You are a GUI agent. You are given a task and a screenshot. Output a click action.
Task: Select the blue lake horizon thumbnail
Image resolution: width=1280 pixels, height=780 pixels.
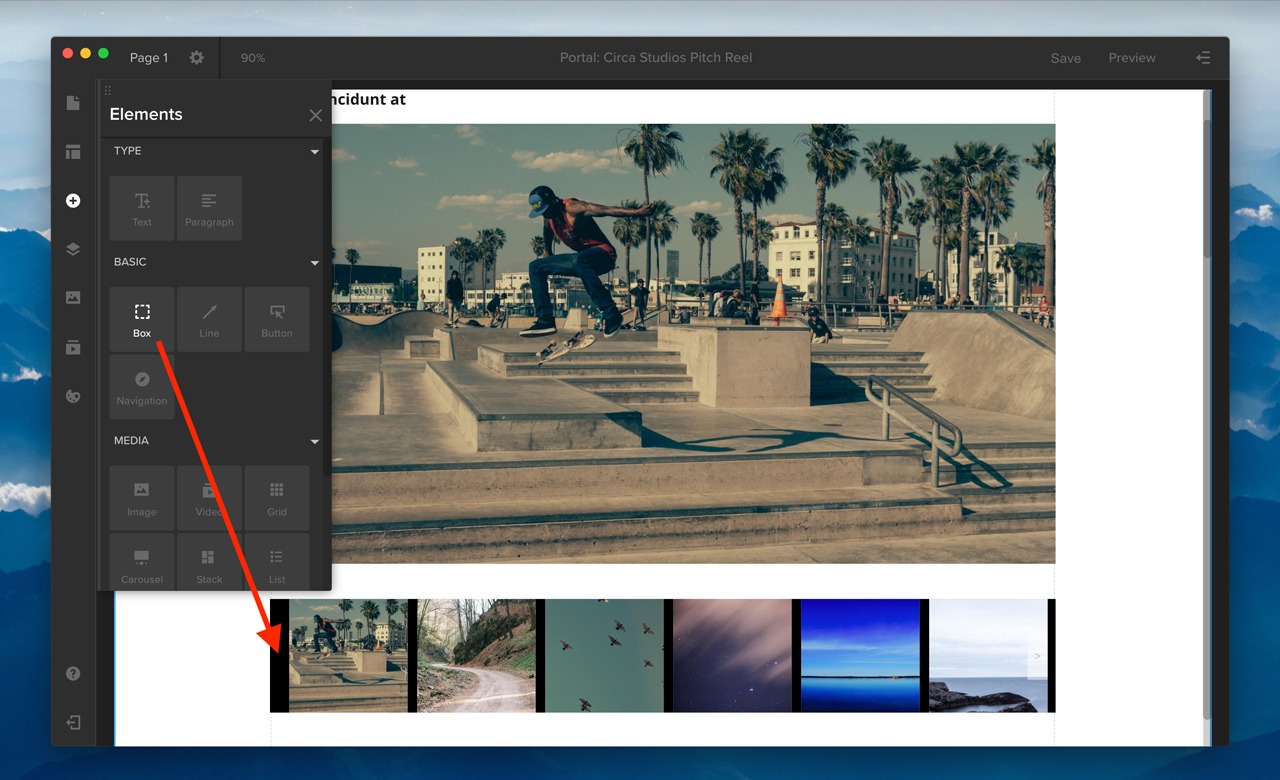[860, 656]
